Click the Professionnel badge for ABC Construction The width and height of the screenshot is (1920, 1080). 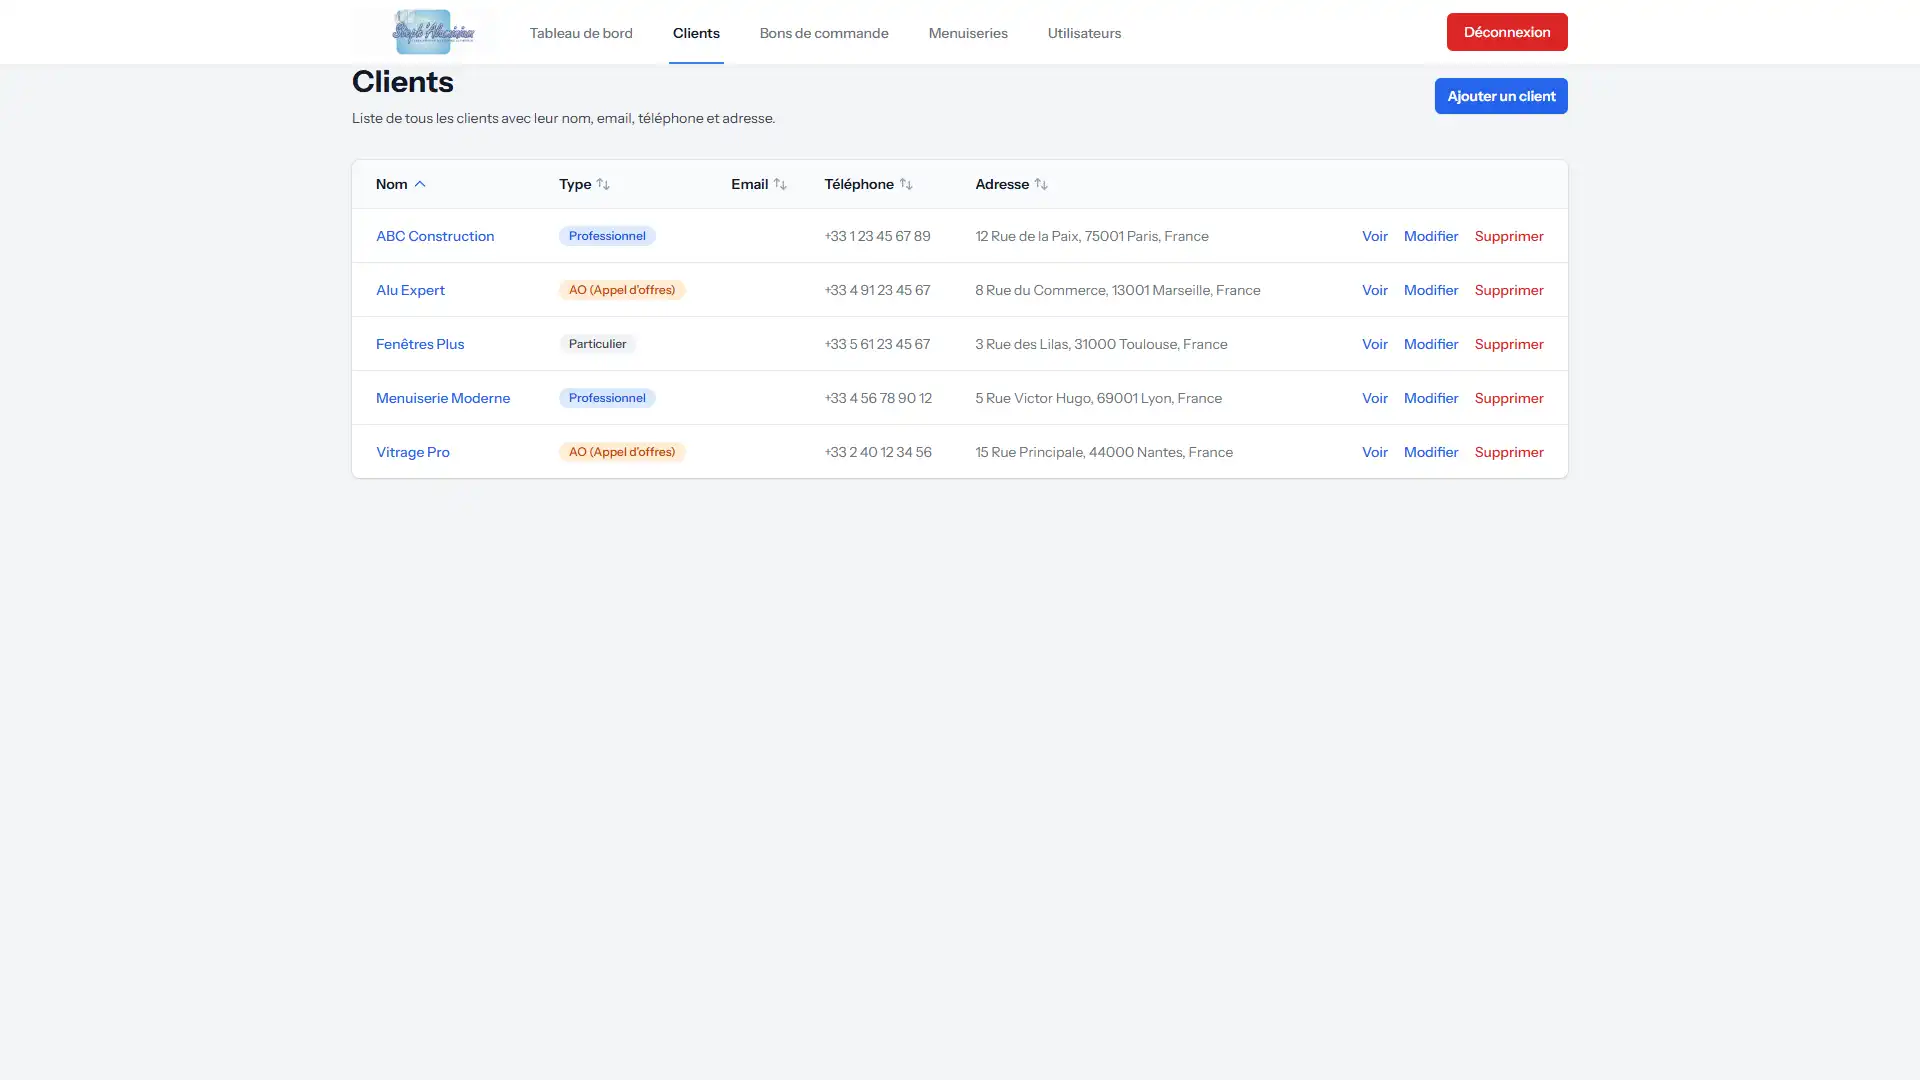(607, 236)
